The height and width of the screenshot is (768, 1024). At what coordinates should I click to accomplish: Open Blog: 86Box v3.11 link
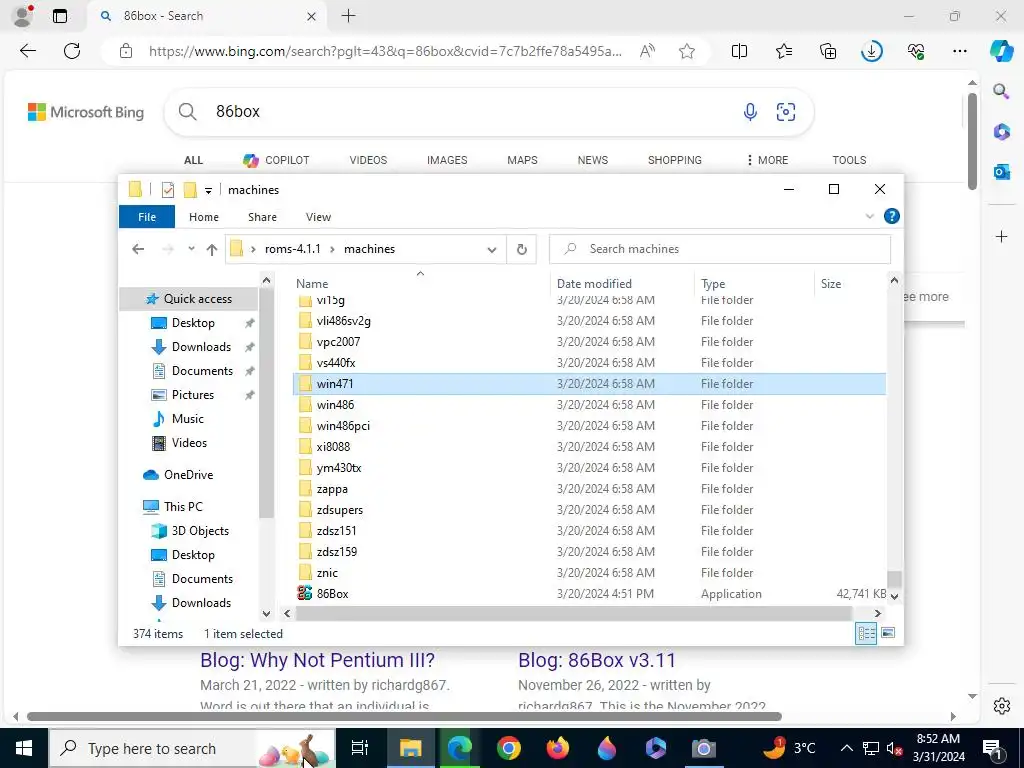(597, 660)
